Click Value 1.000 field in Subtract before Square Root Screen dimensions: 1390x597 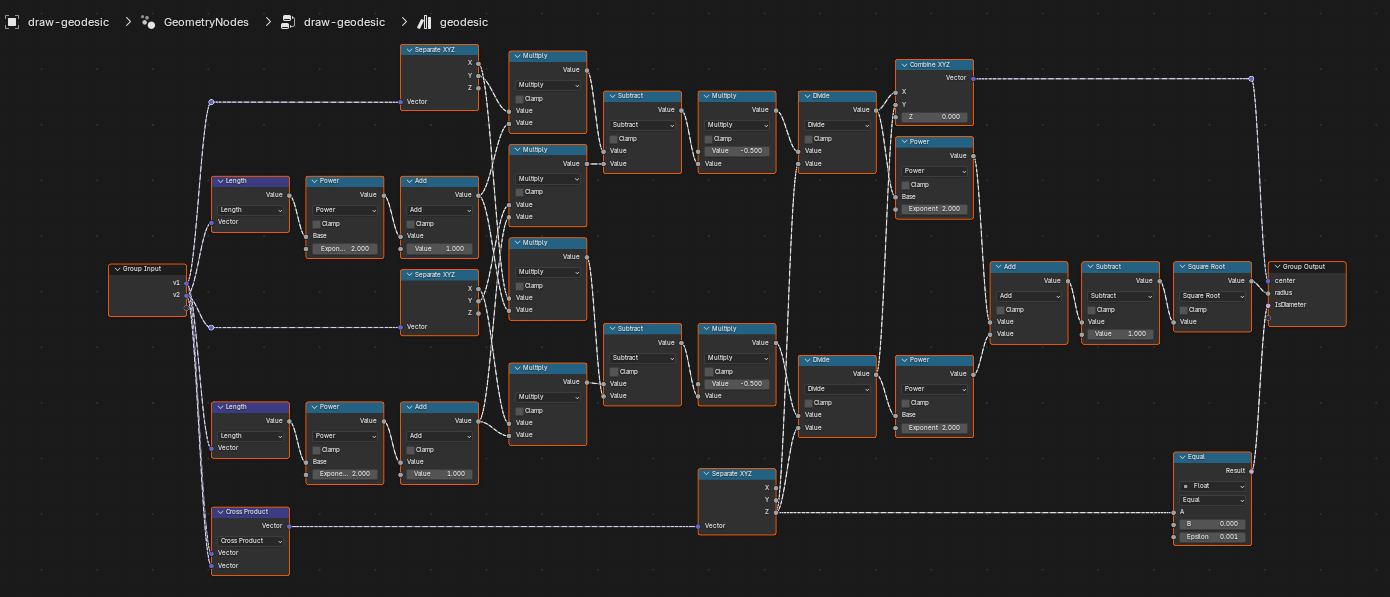[1121, 334]
